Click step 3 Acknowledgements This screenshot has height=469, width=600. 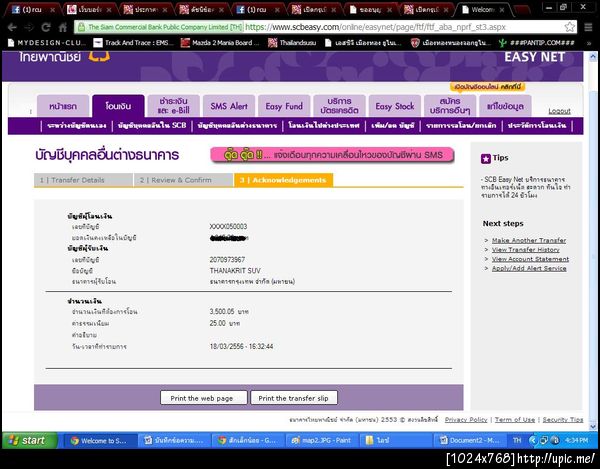click(283, 180)
